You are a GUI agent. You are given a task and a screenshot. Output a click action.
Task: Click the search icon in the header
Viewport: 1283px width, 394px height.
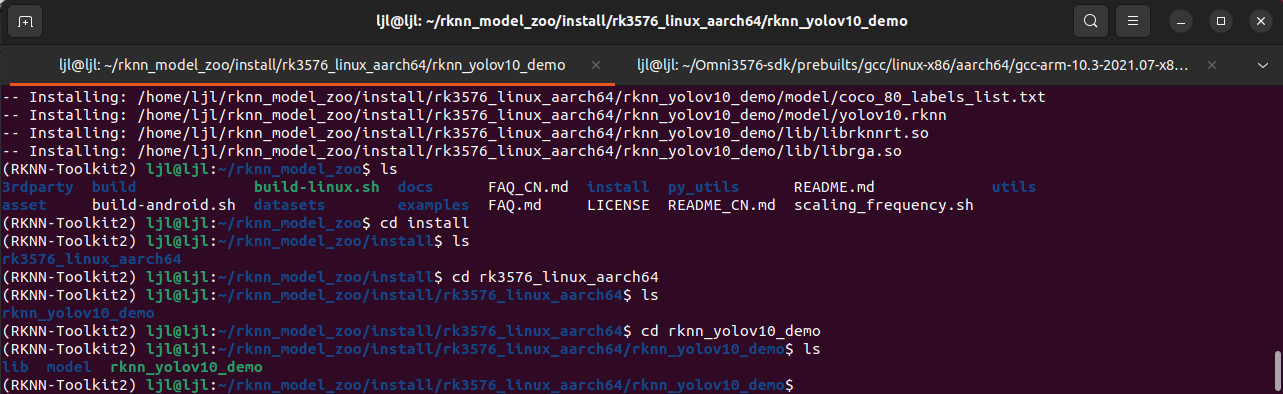click(1091, 21)
